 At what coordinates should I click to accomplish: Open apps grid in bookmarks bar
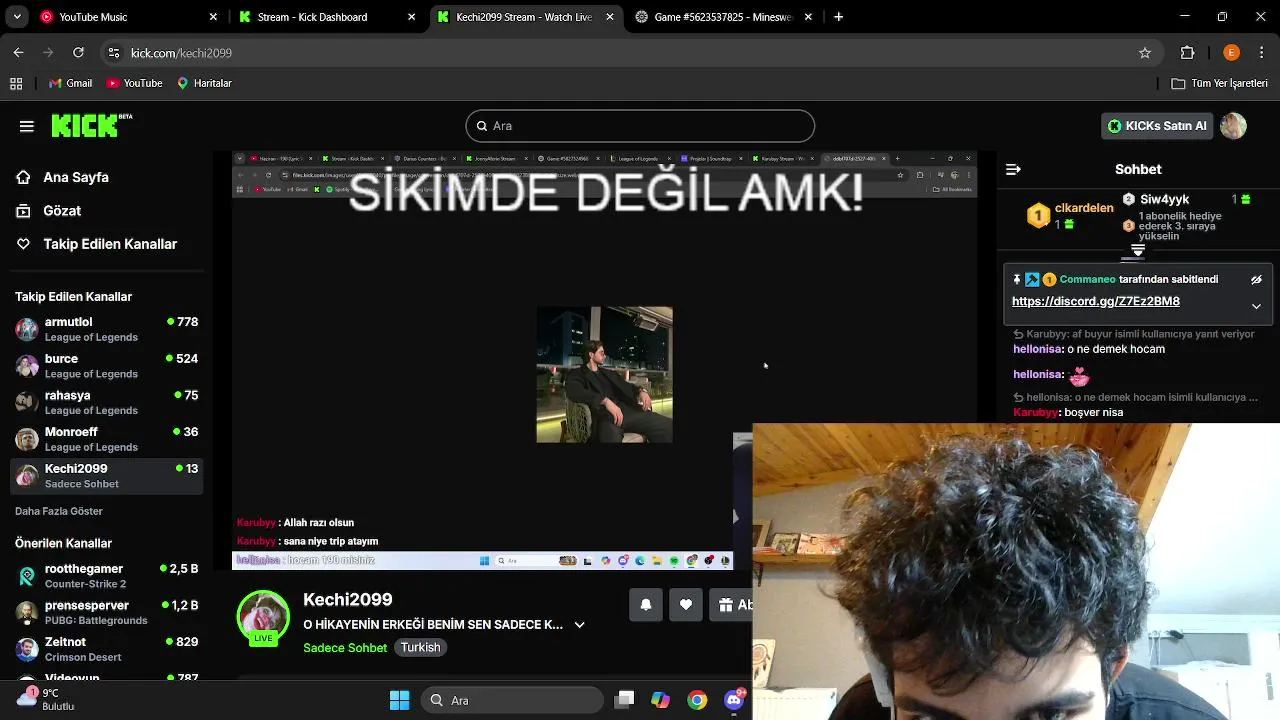point(16,83)
